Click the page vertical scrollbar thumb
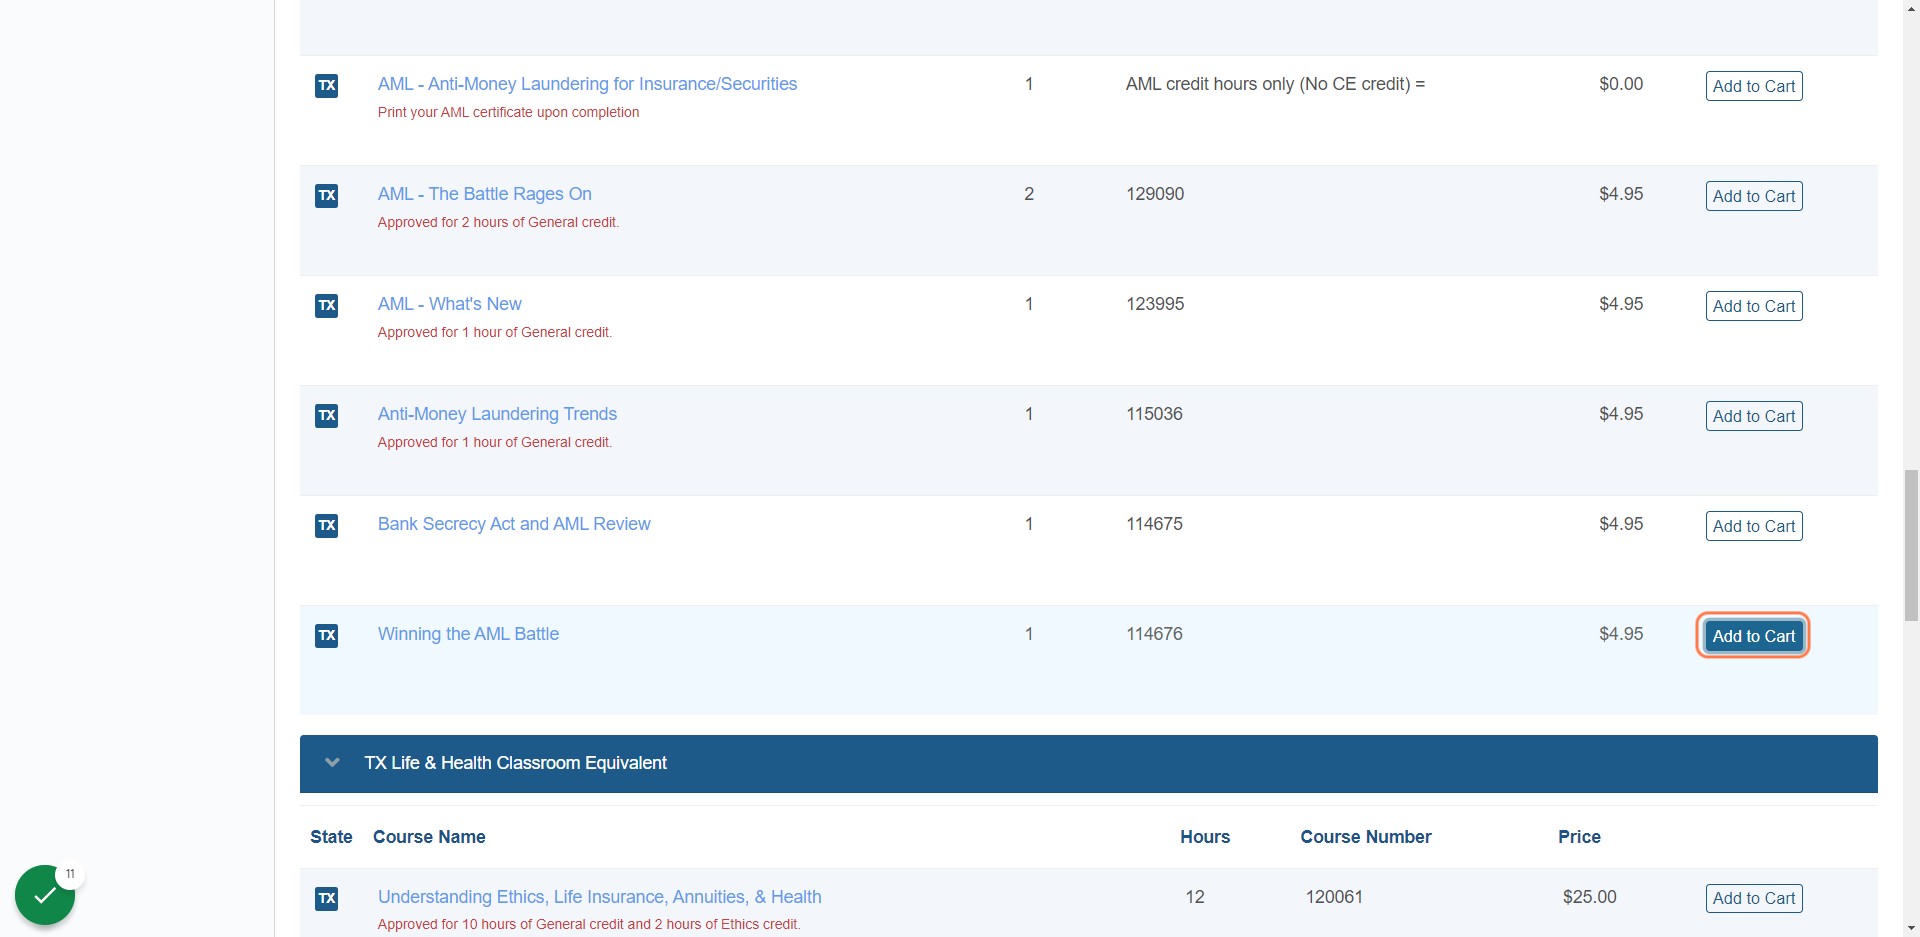The width and height of the screenshot is (1920, 937). (x=1911, y=545)
